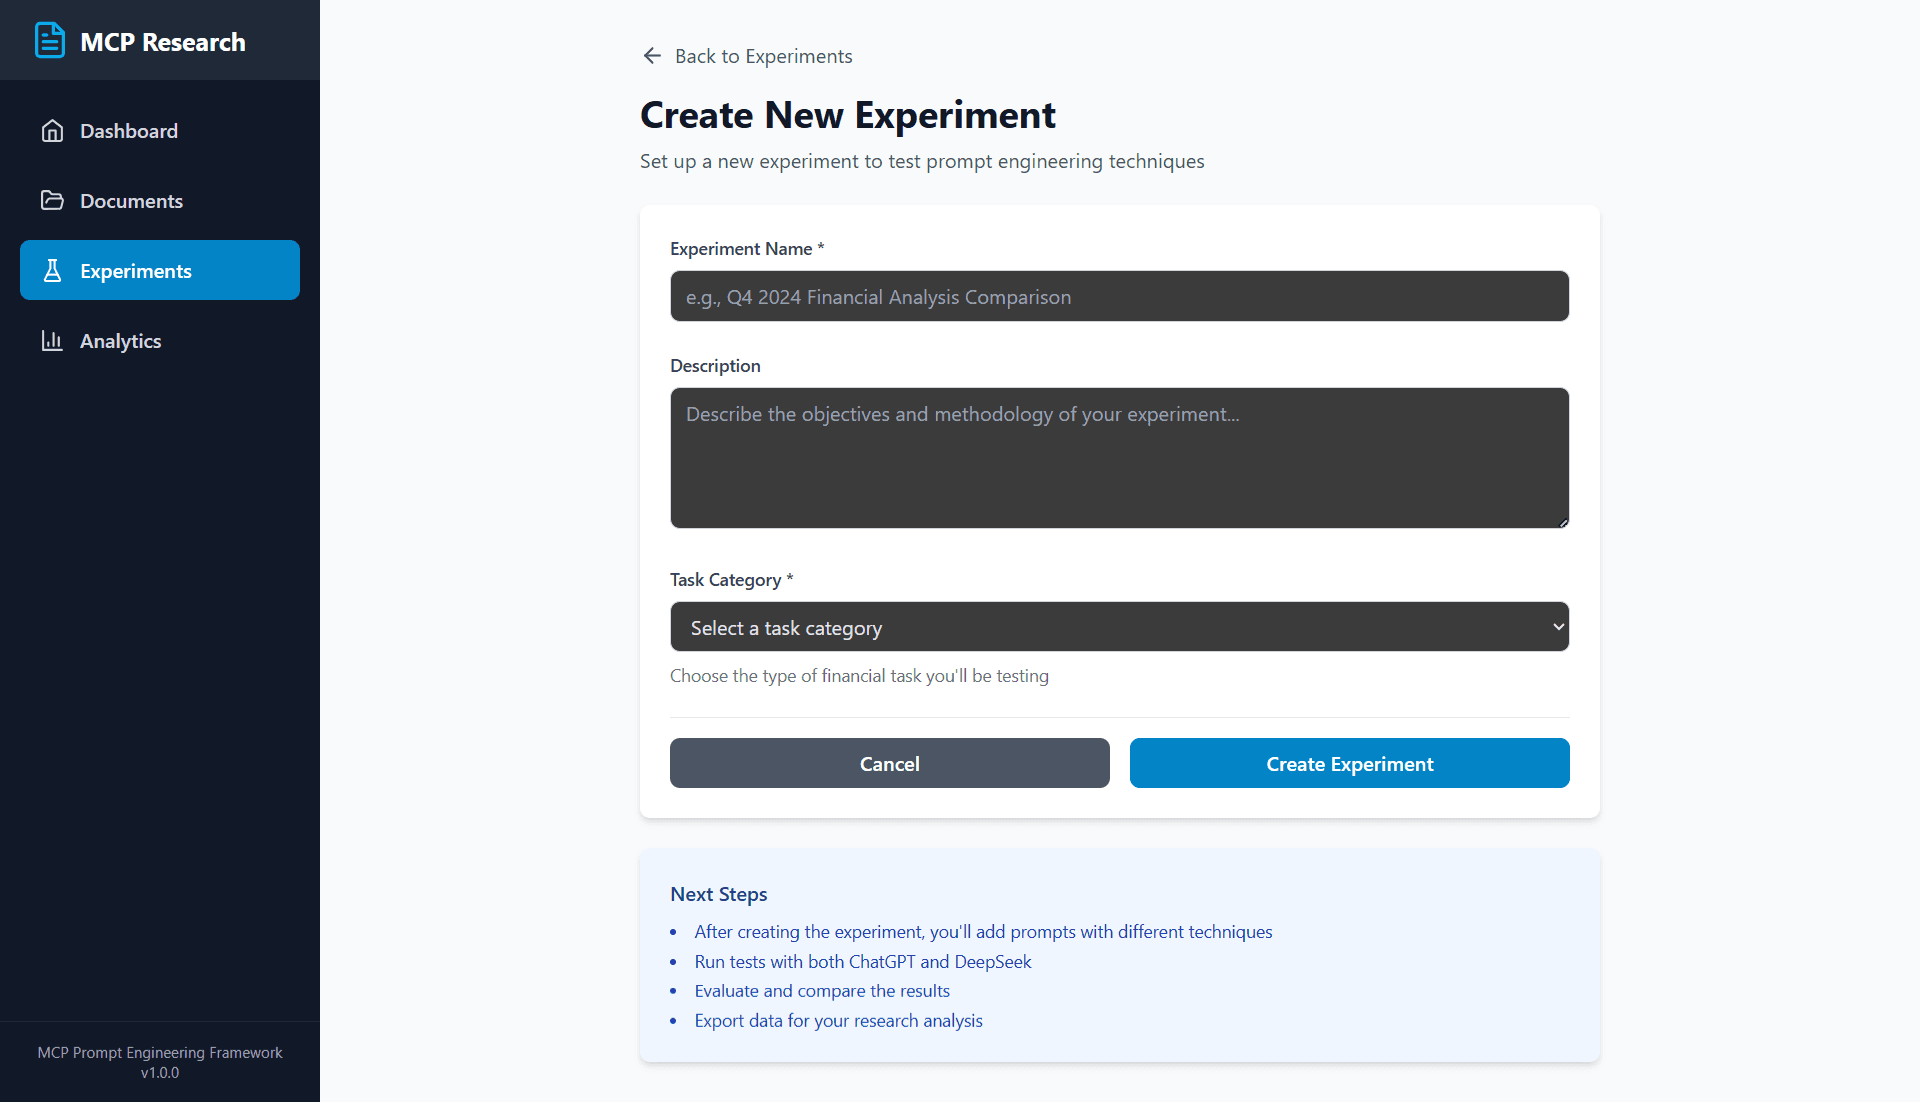Click the Experiments flask icon

(x=52, y=271)
